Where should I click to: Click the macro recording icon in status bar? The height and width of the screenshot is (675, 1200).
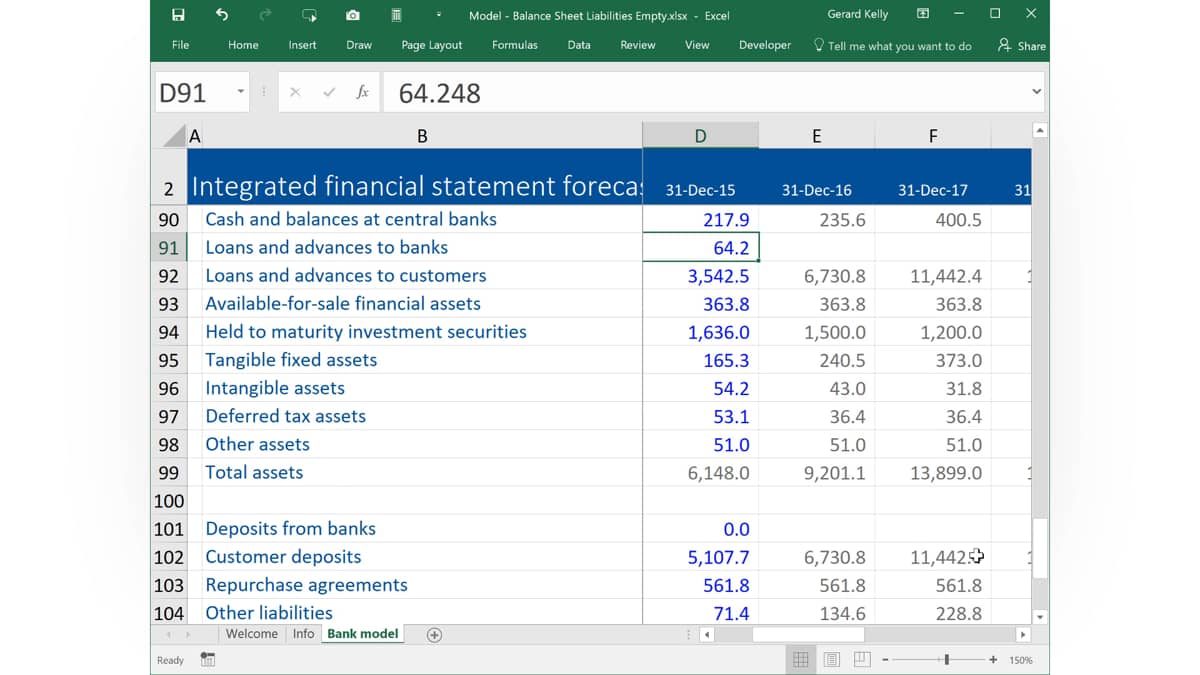(x=208, y=660)
